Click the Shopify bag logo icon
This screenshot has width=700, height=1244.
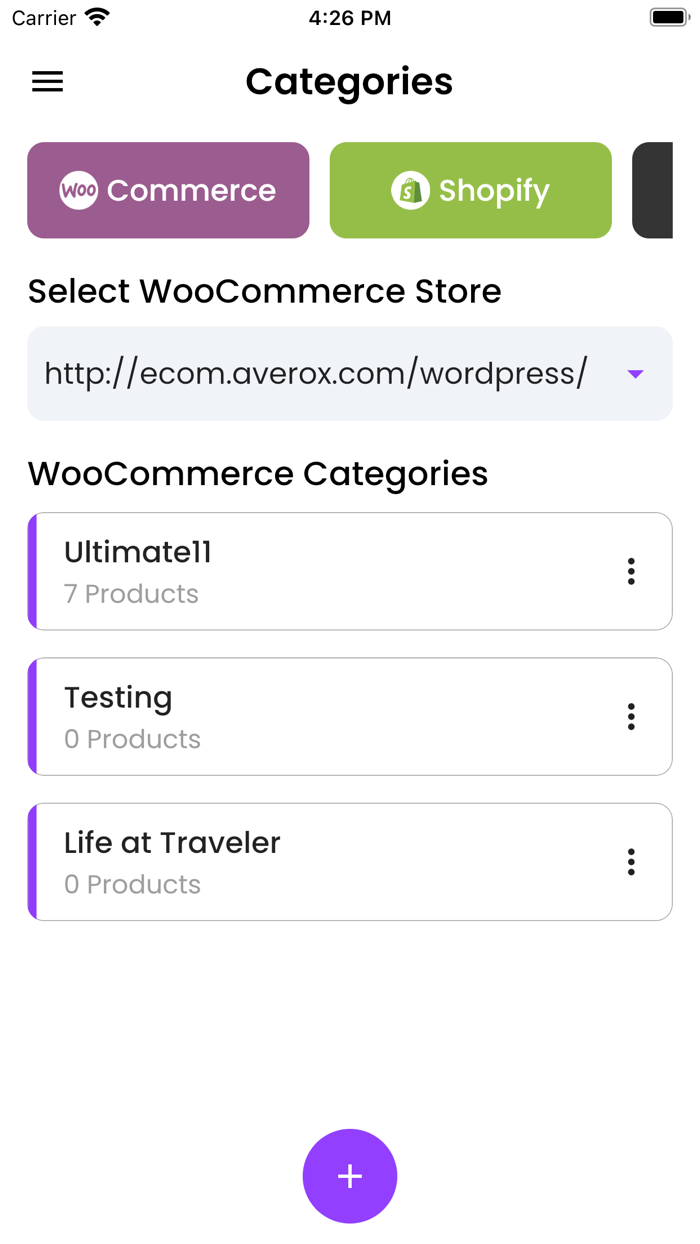(x=410, y=190)
